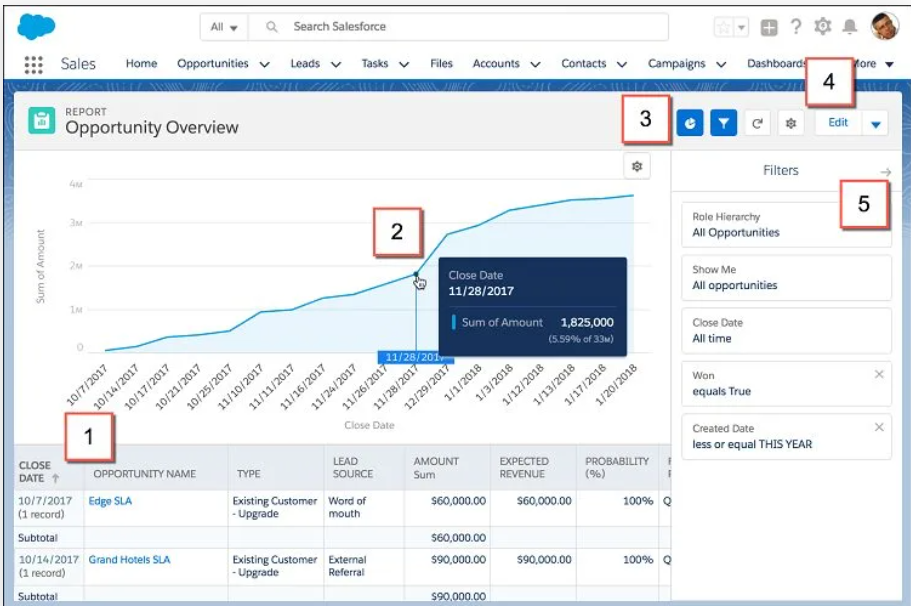Screen dimensions: 911x606
Task: Edit the Created Date filter
Action: pyautogui.click(x=786, y=436)
